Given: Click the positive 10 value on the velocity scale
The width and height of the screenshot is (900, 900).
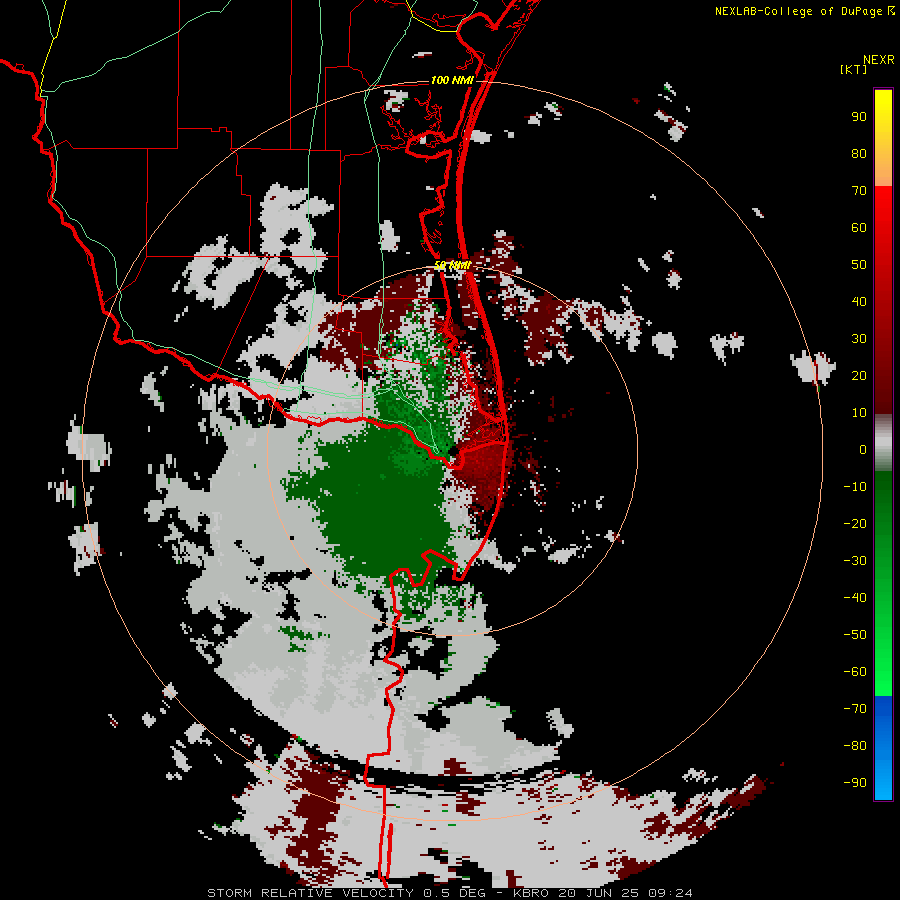Looking at the screenshot, I should point(859,413).
